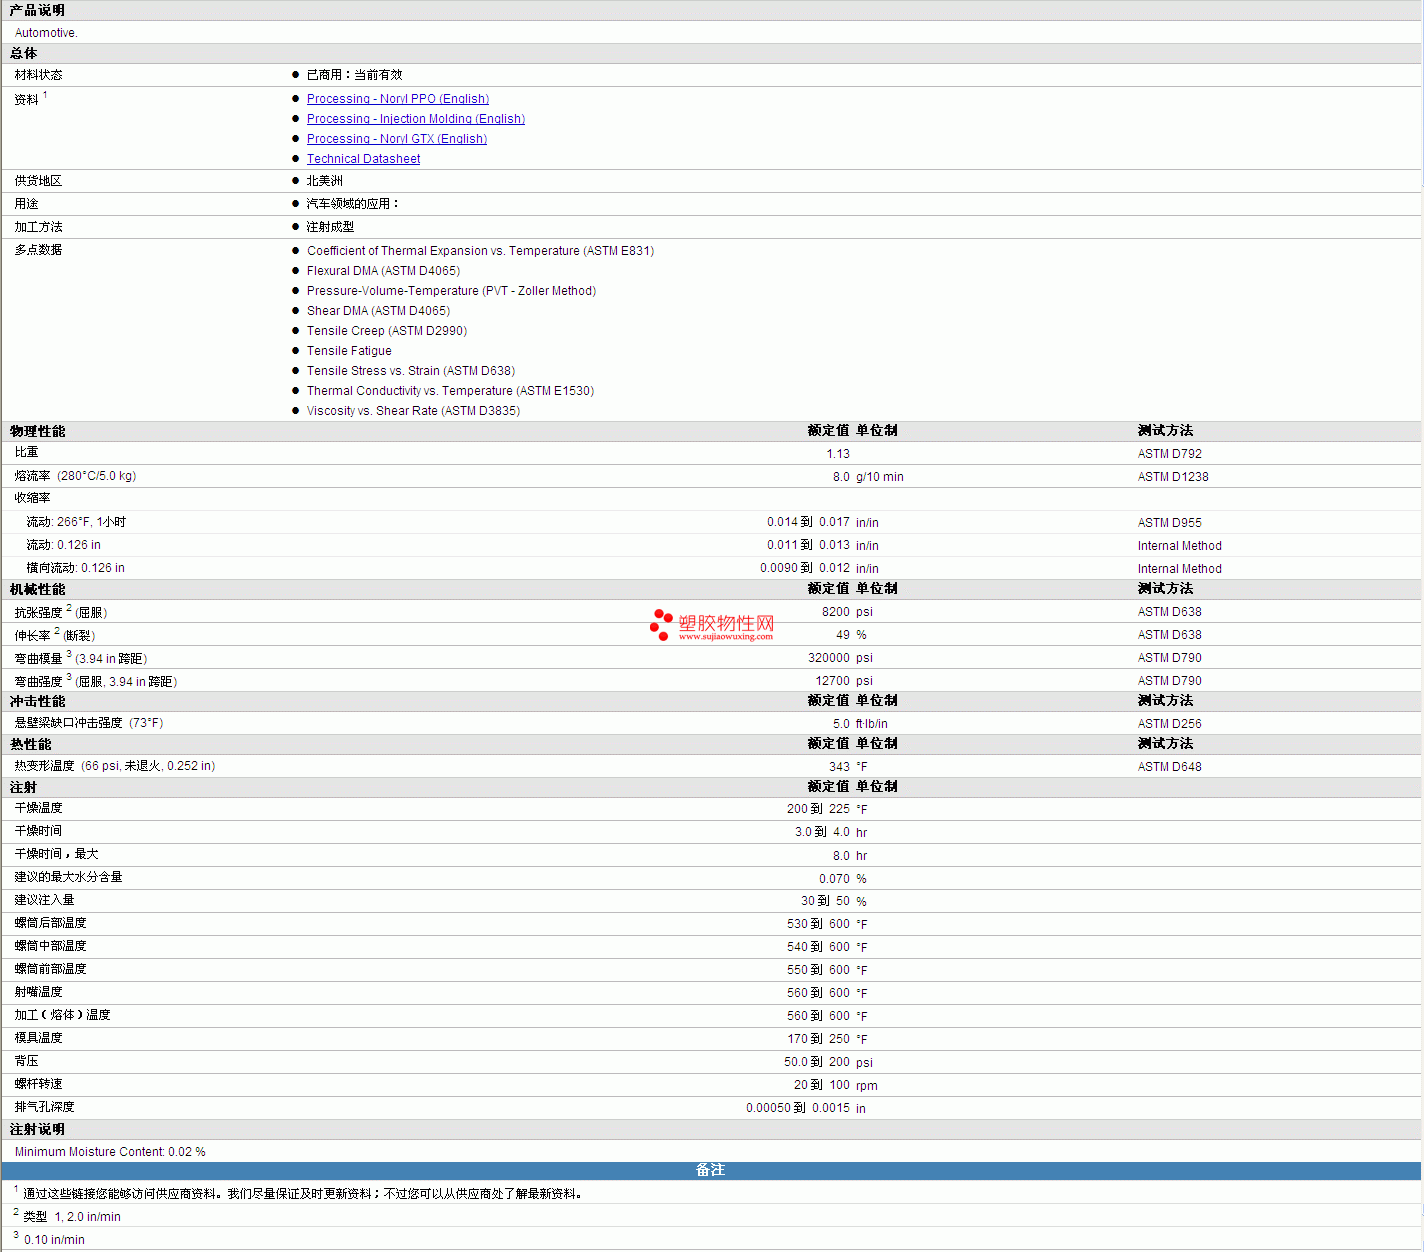The width and height of the screenshot is (1424, 1252).
Task: Select 'Tensile Fatigue' entry
Action: 349,351
